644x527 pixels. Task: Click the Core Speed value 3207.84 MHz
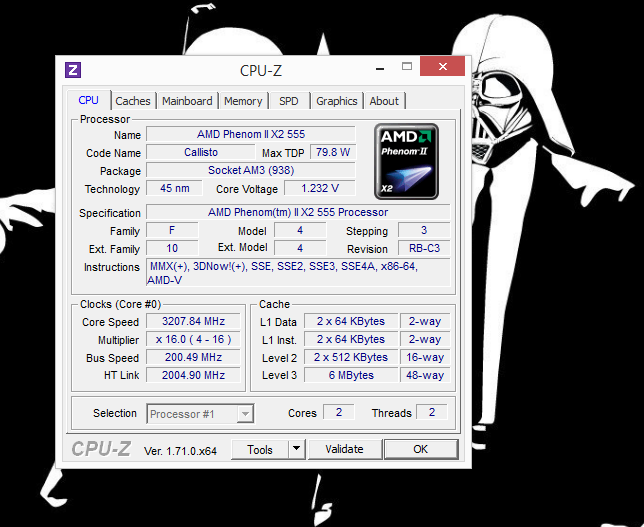(x=193, y=321)
